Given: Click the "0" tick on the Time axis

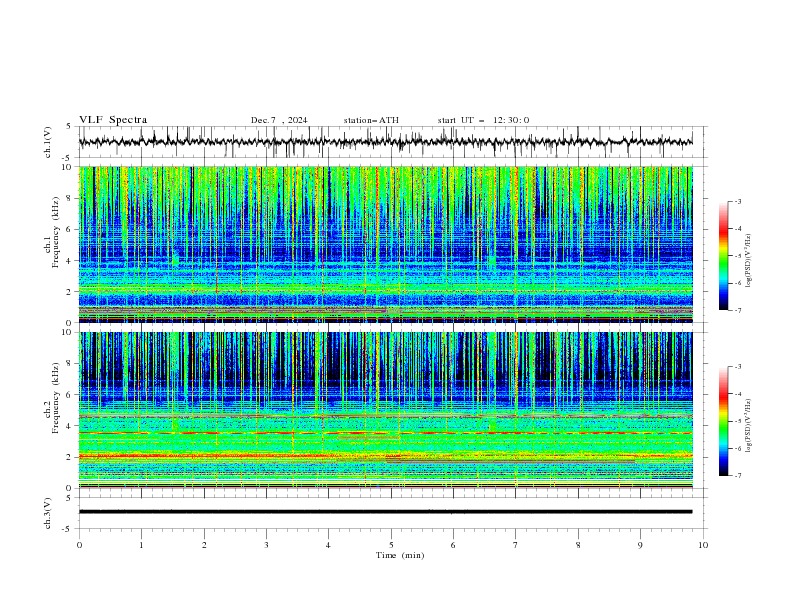Looking at the screenshot, I should point(79,545).
